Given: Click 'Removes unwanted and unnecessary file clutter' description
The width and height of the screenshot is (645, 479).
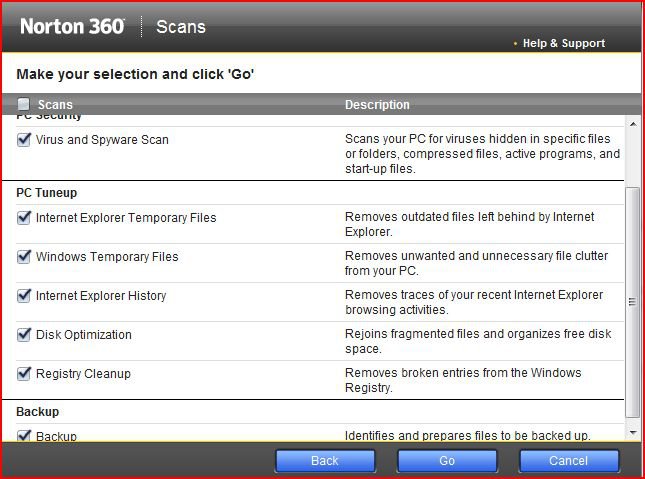Looking at the screenshot, I should (476, 263).
